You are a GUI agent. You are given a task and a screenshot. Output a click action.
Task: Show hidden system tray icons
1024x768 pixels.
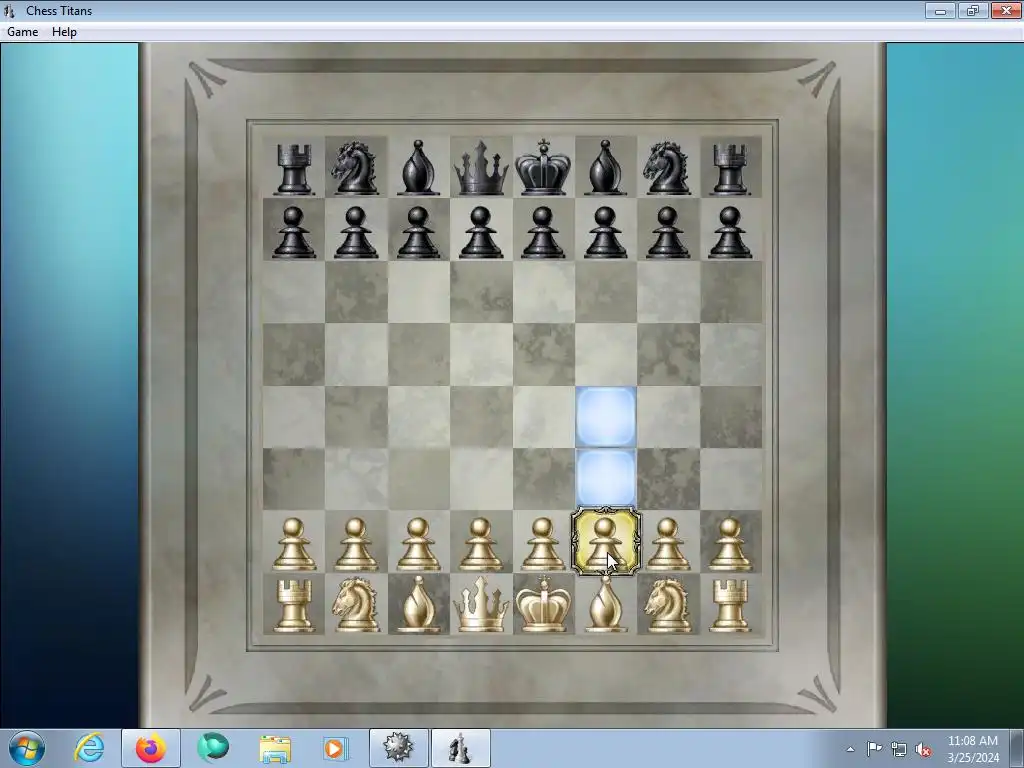pyautogui.click(x=850, y=749)
